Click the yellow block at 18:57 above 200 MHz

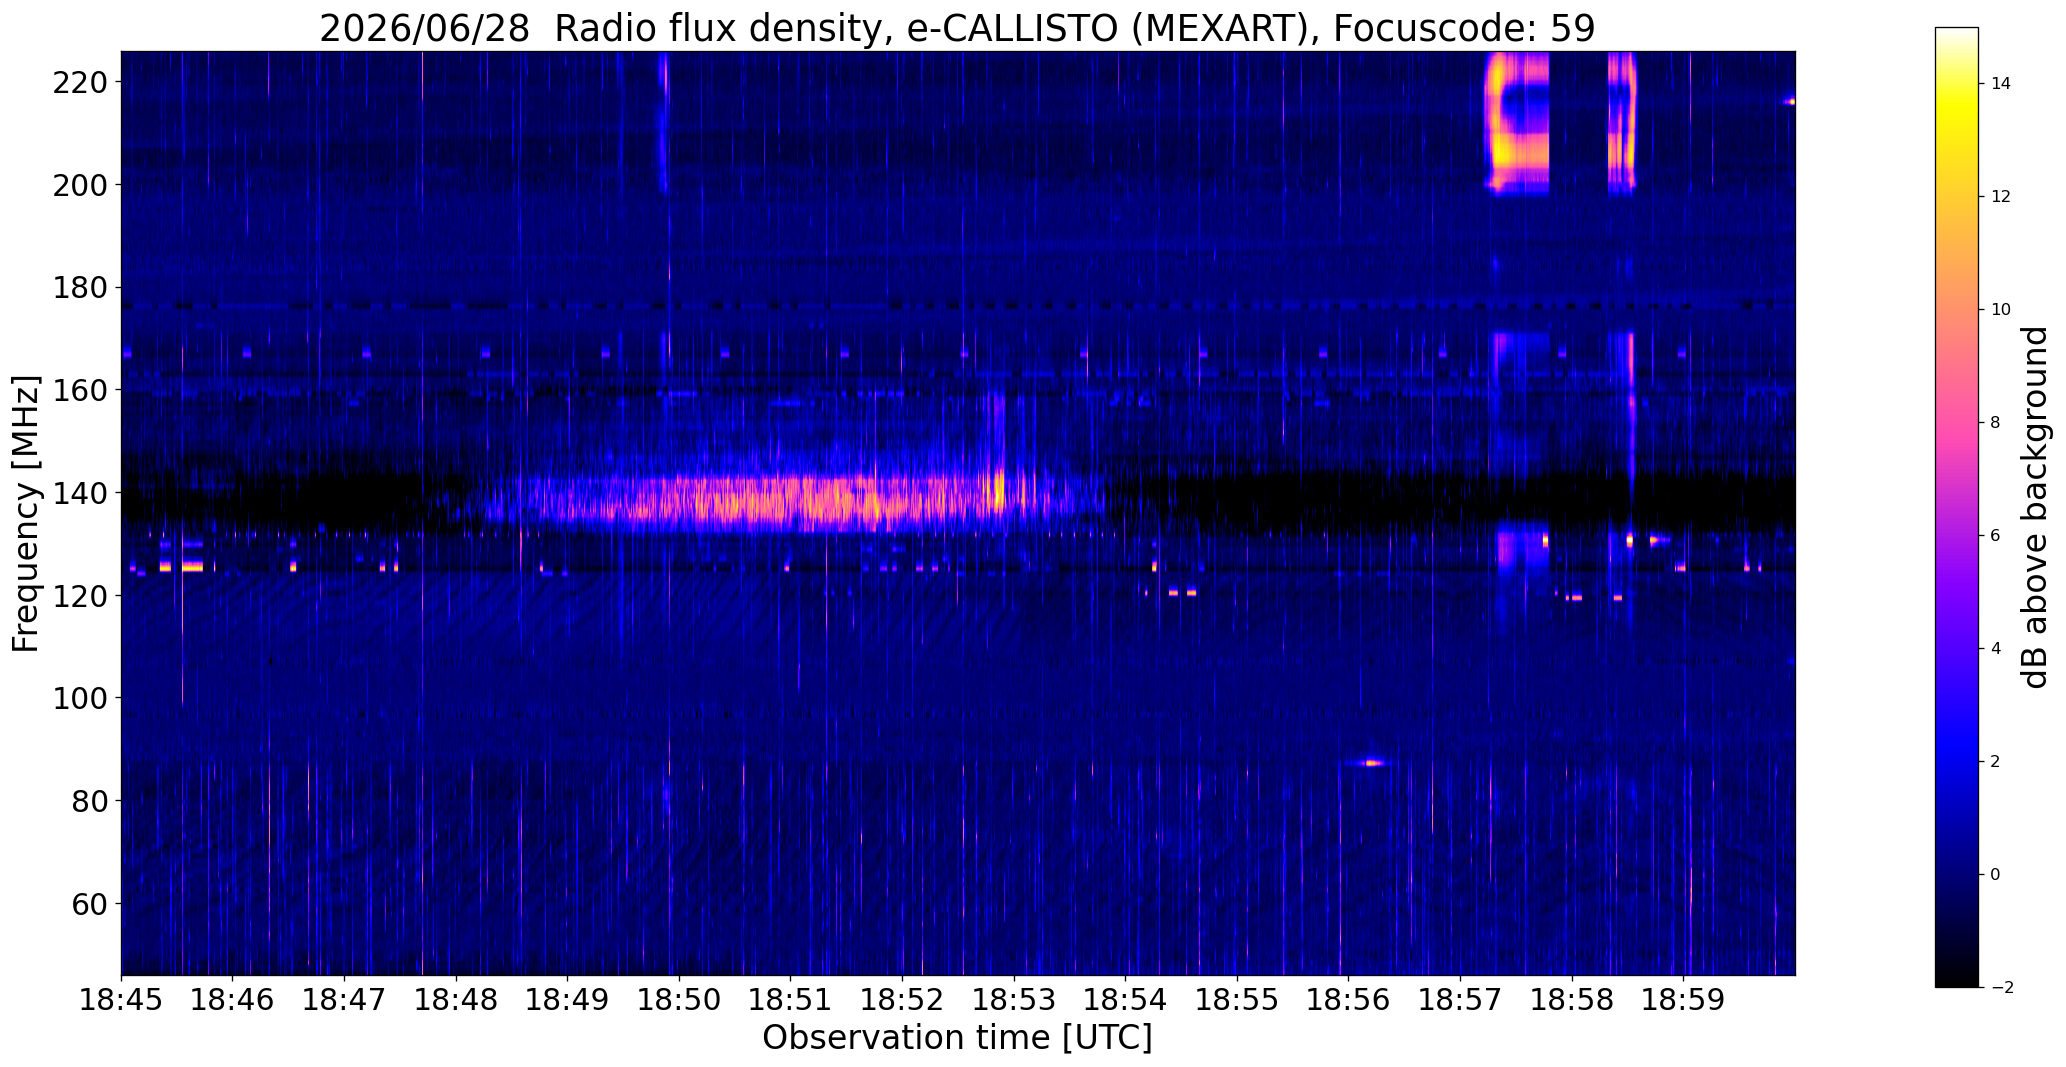[1517, 123]
